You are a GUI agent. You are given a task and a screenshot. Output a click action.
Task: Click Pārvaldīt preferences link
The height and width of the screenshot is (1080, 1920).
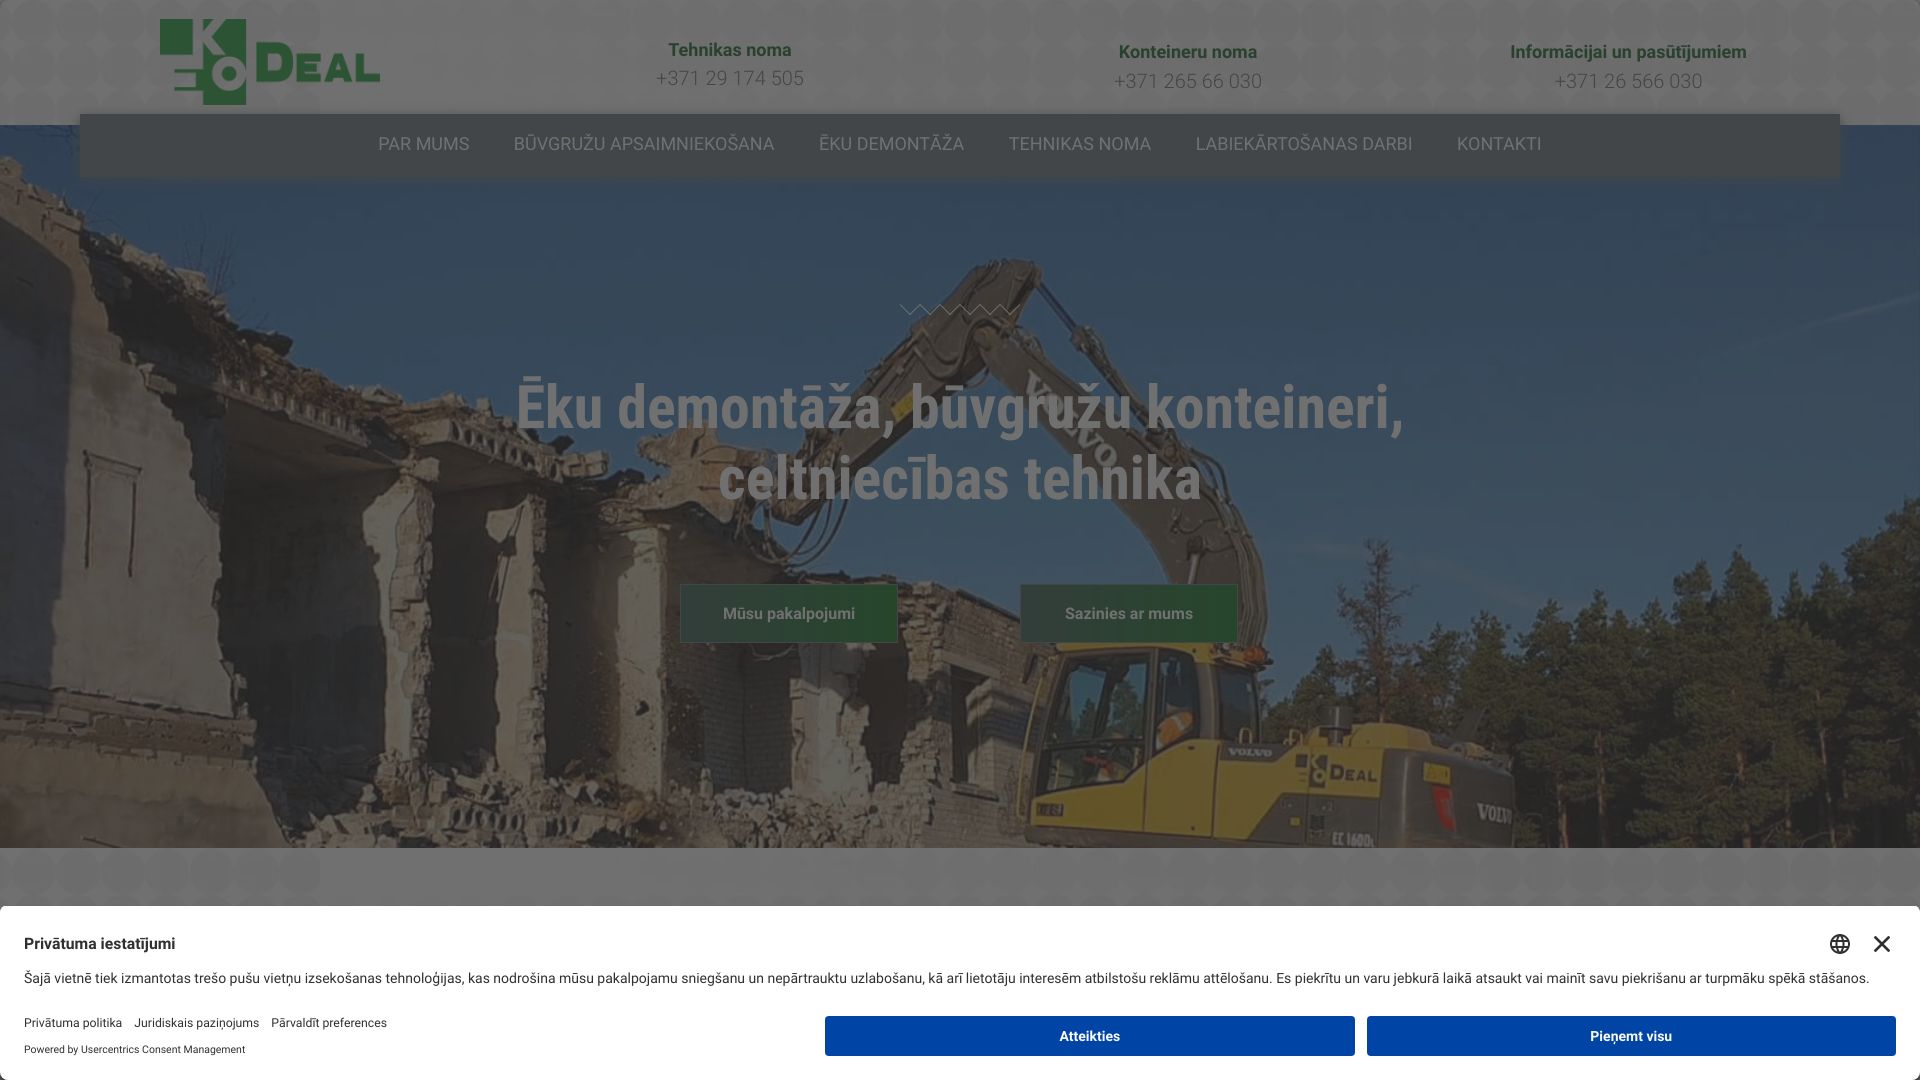(x=328, y=1023)
